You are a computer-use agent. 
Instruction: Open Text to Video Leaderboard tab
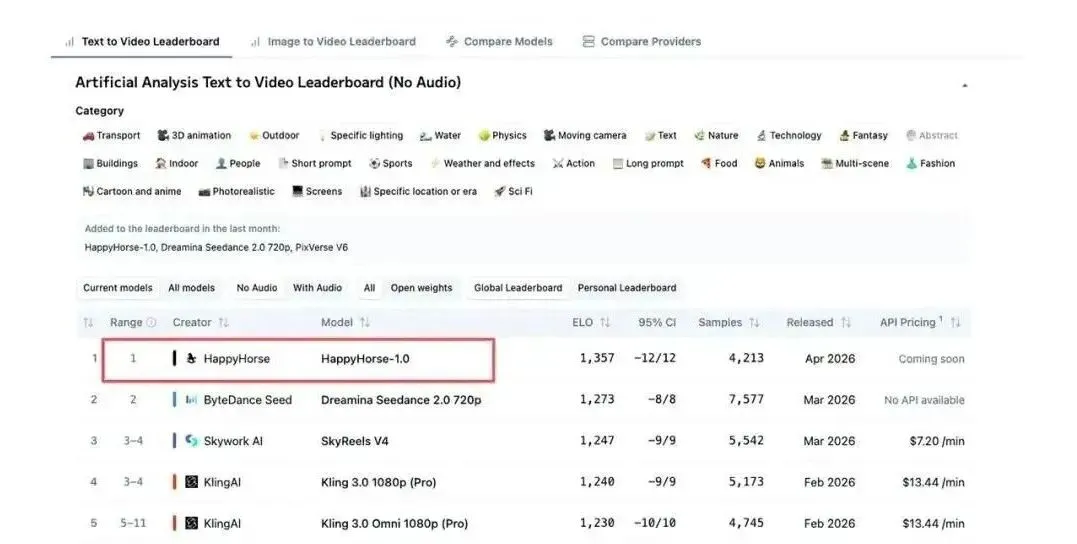(x=142, y=41)
